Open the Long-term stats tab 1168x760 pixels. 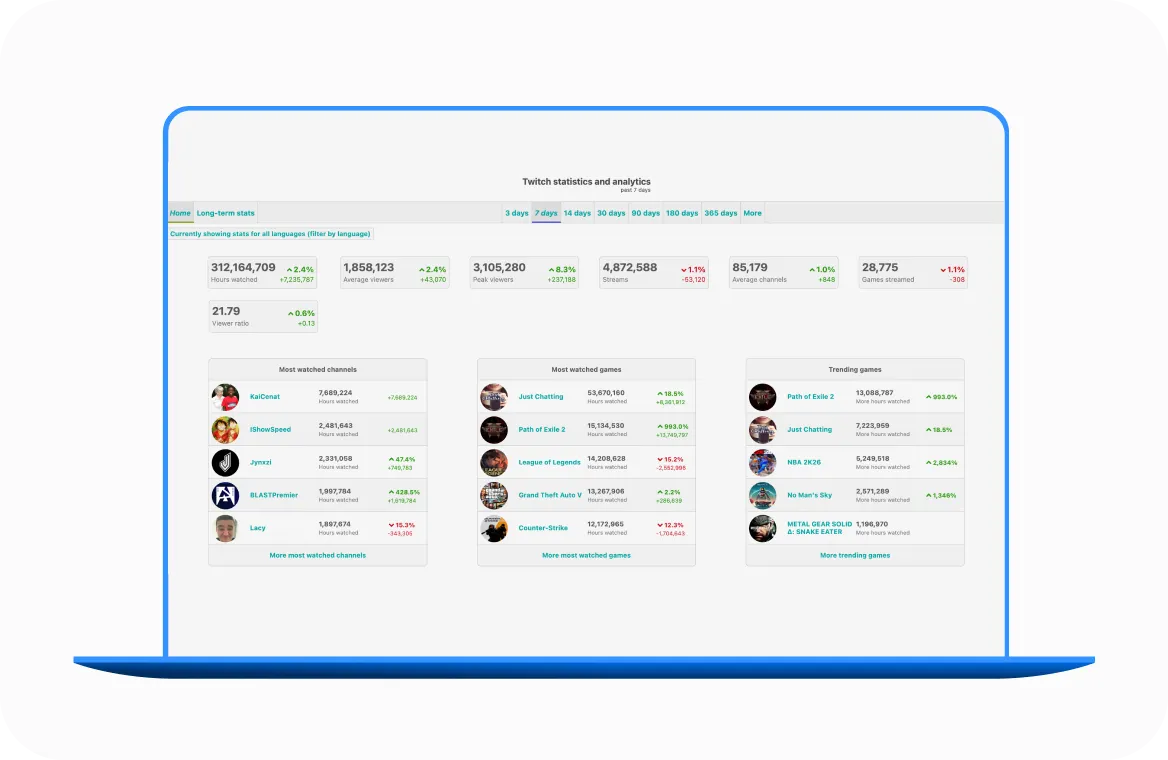point(224,212)
